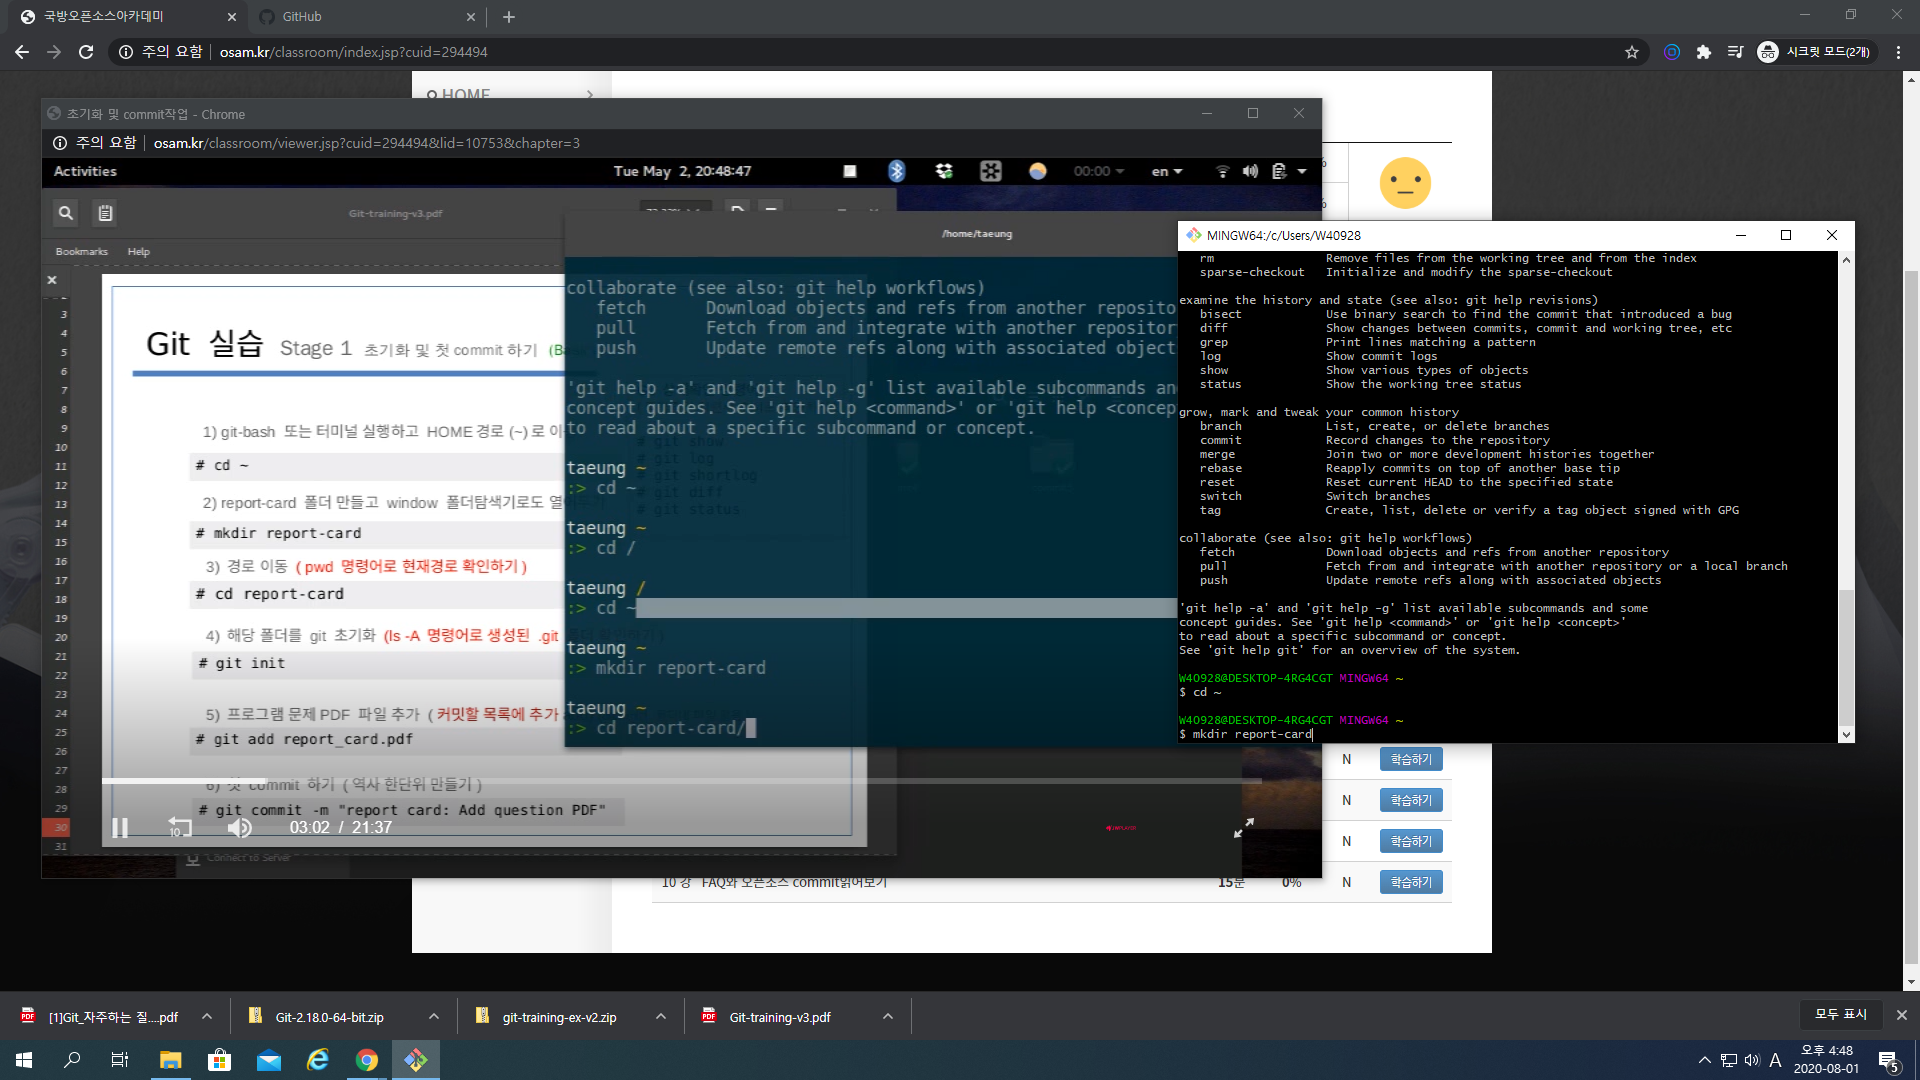Click 학습하기 button for lecture 10
This screenshot has width=1920, height=1080.
pyautogui.click(x=1410, y=882)
